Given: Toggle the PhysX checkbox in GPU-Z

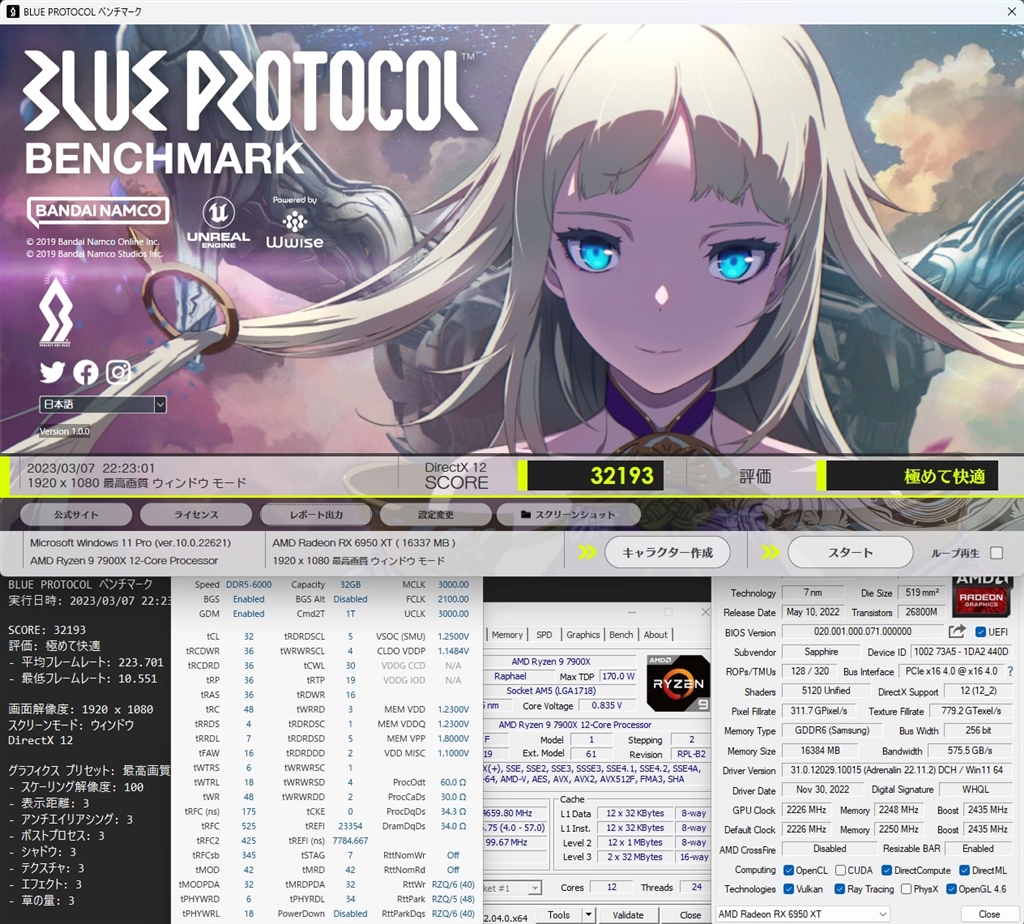Looking at the screenshot, I should [906, 889].
